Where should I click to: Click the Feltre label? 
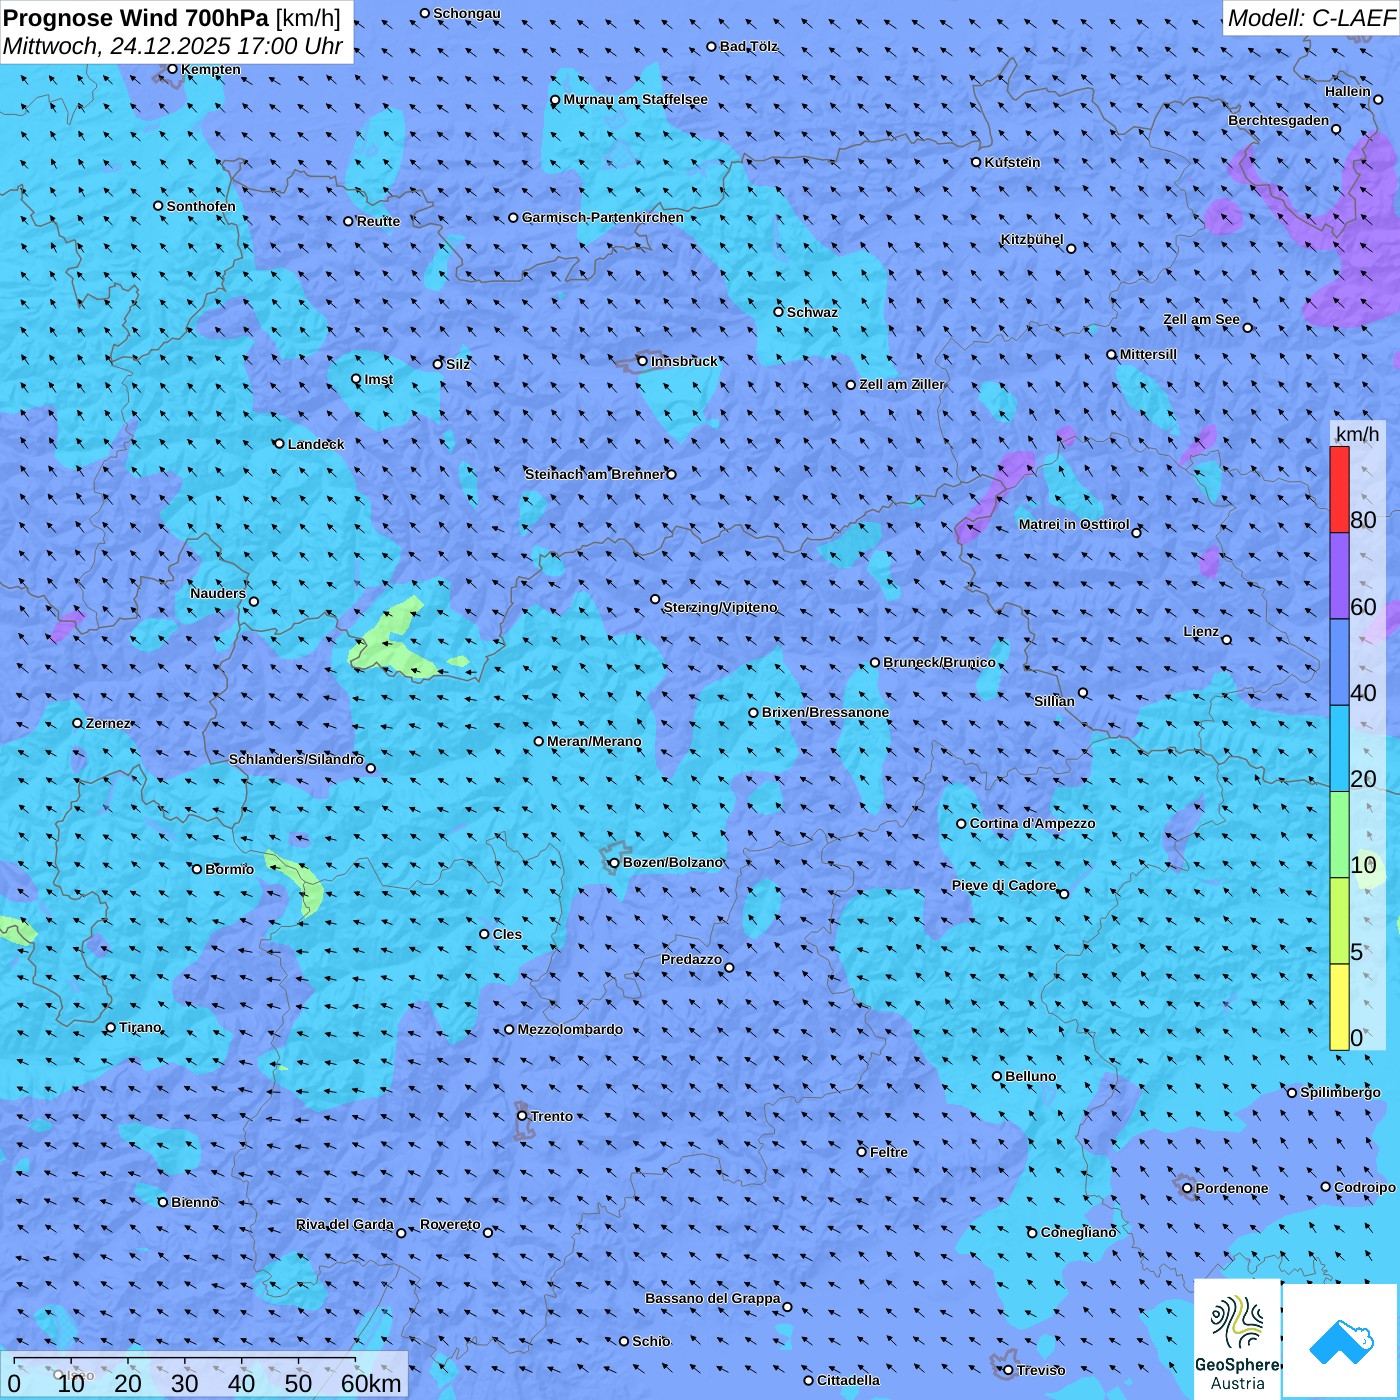[x=888, y=1152]
